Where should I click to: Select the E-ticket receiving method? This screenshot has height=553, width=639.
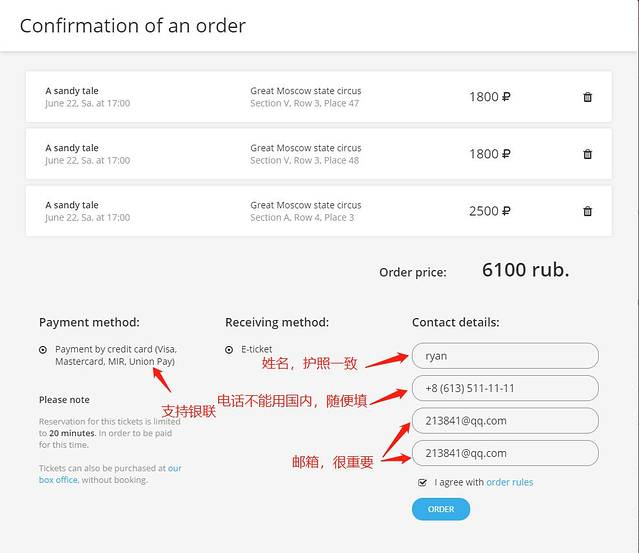click(x=229, y=350)
